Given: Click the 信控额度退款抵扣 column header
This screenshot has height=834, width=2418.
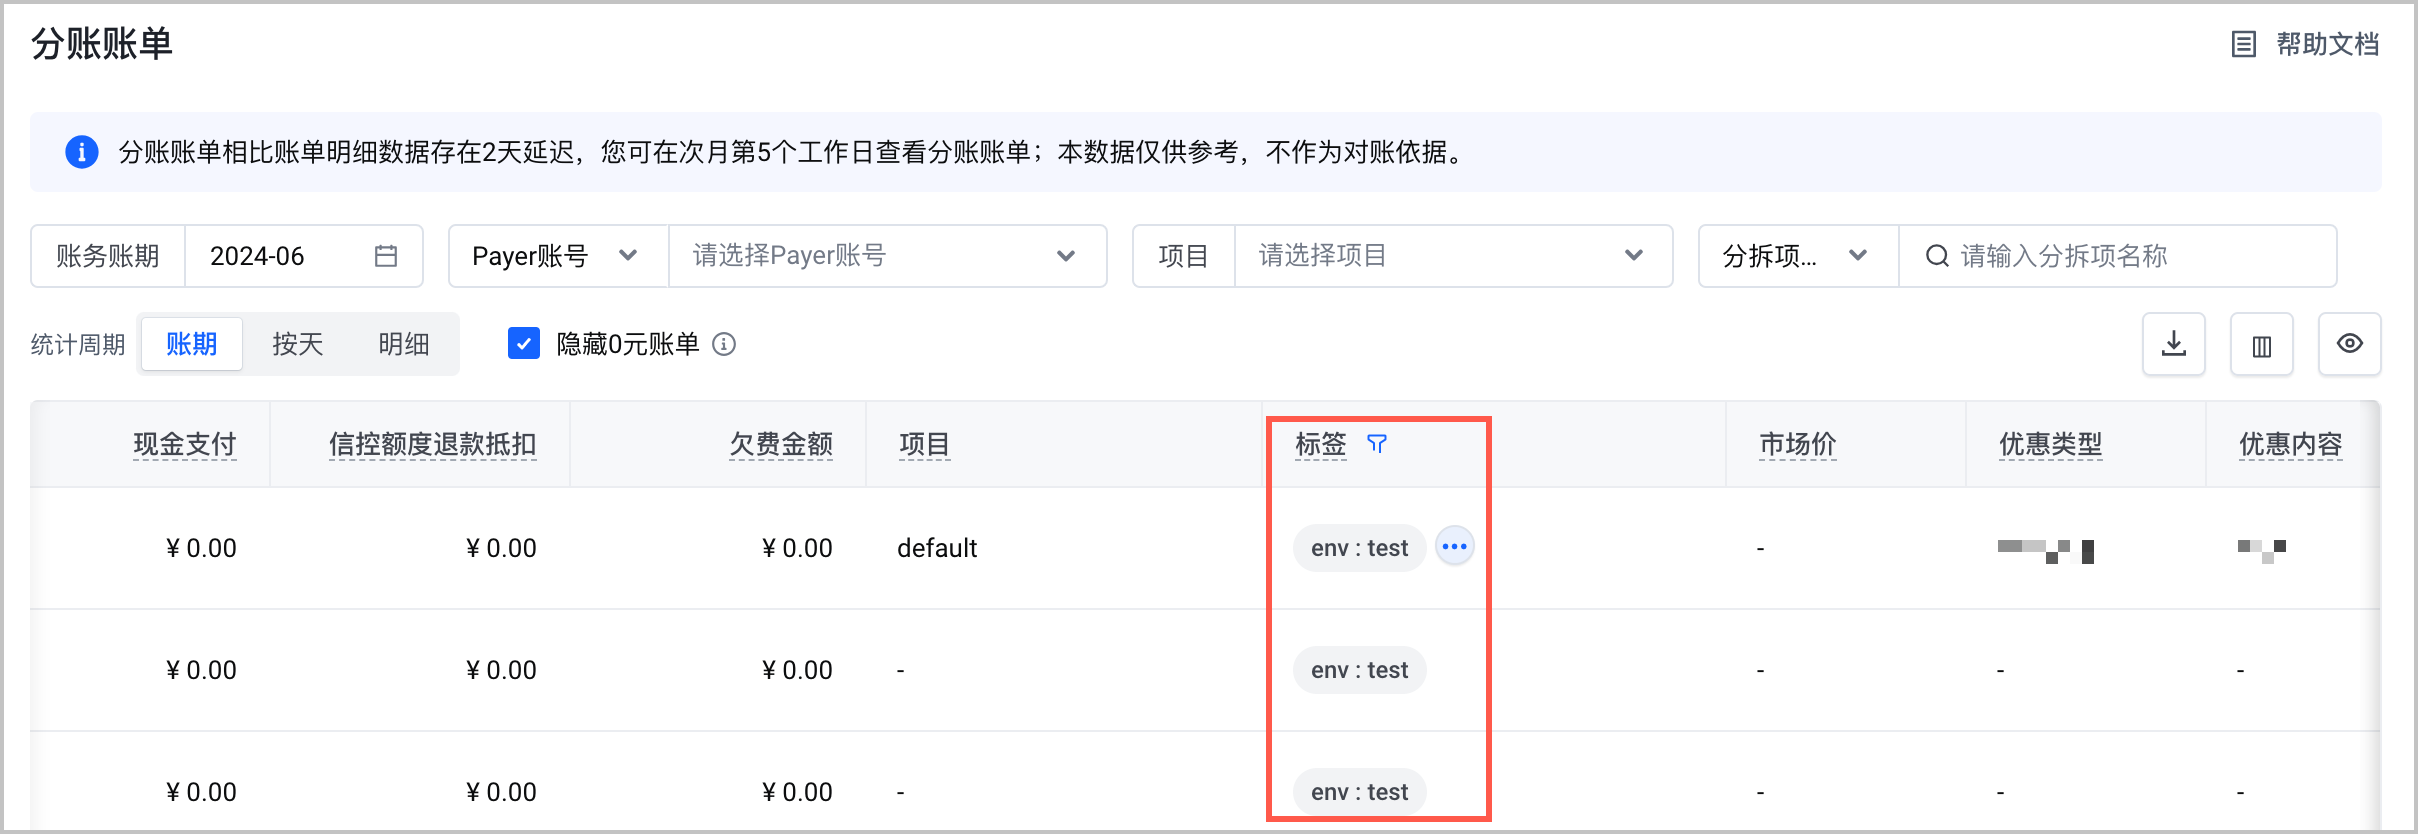Looking at the screenshot, I should [433, 444].
